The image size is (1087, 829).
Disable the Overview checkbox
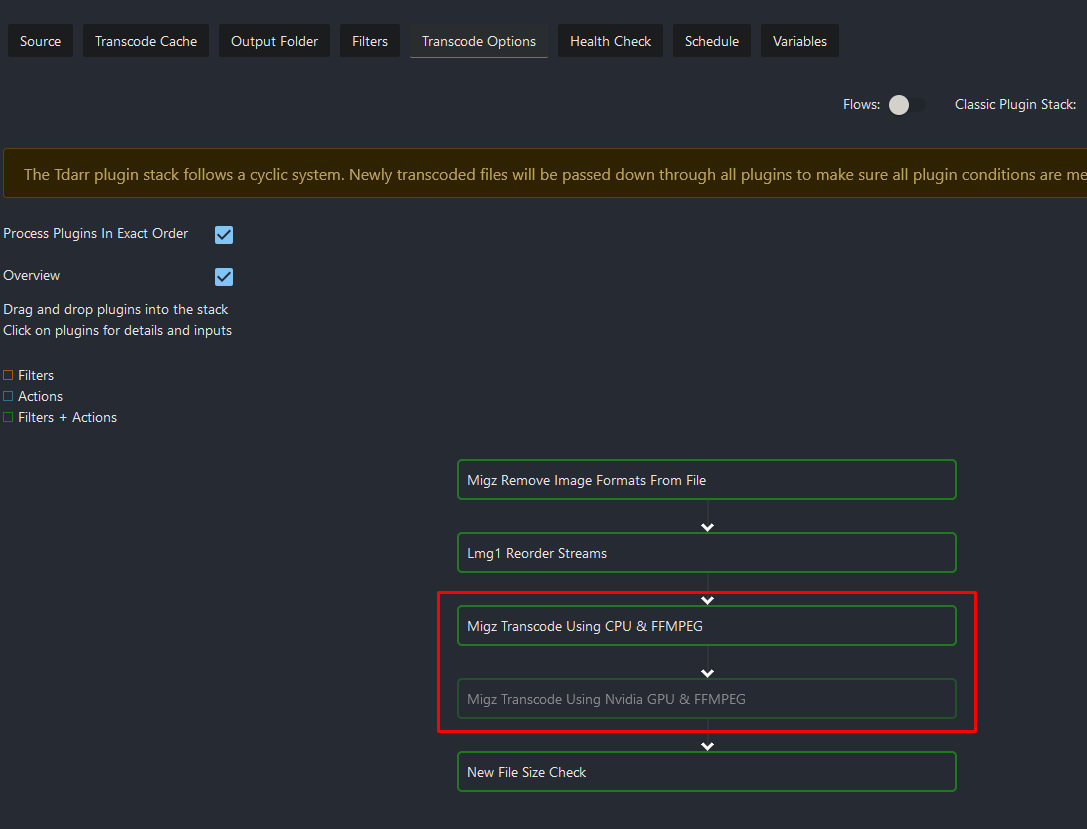coord(224,277)
